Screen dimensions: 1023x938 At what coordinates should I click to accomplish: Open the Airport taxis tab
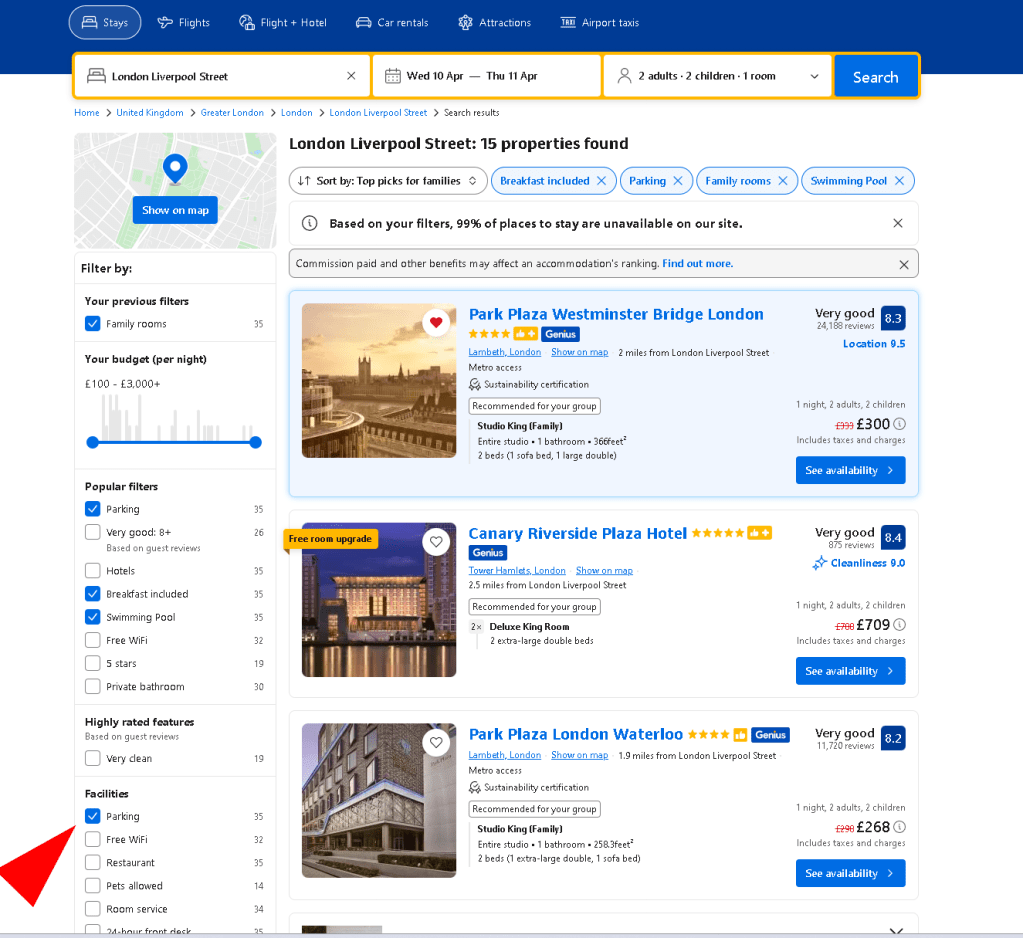click(x=600, y=22)
